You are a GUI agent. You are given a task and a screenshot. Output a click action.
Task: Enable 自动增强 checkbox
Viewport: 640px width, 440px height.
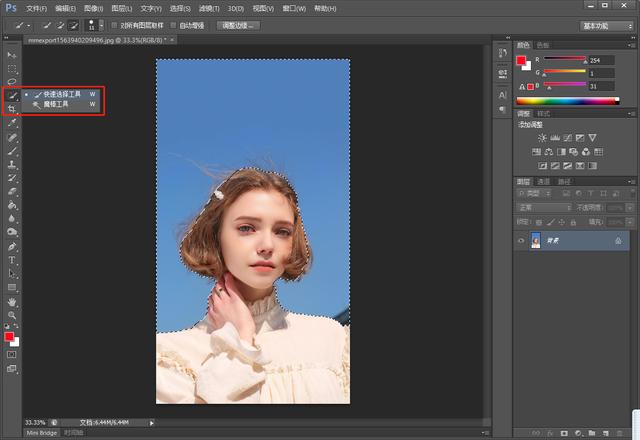coord(173,25)
